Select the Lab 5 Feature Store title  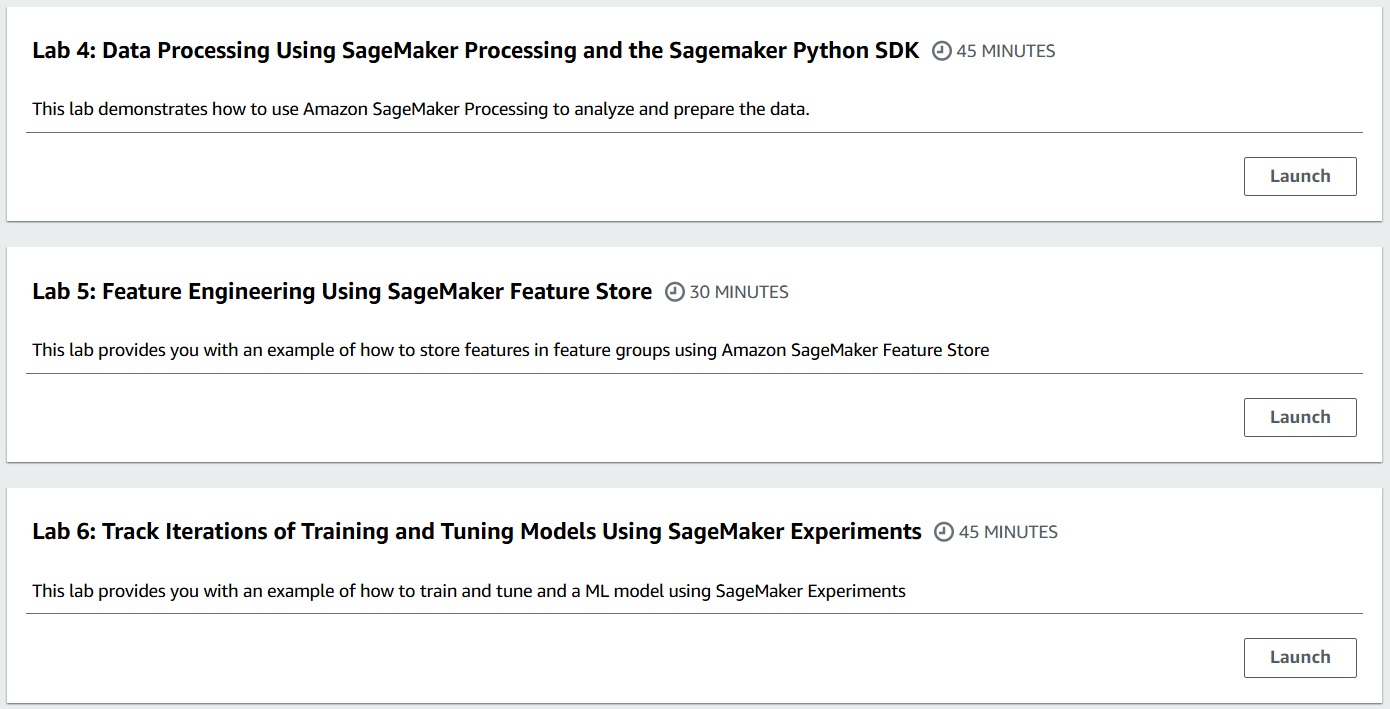click(342, 292)
